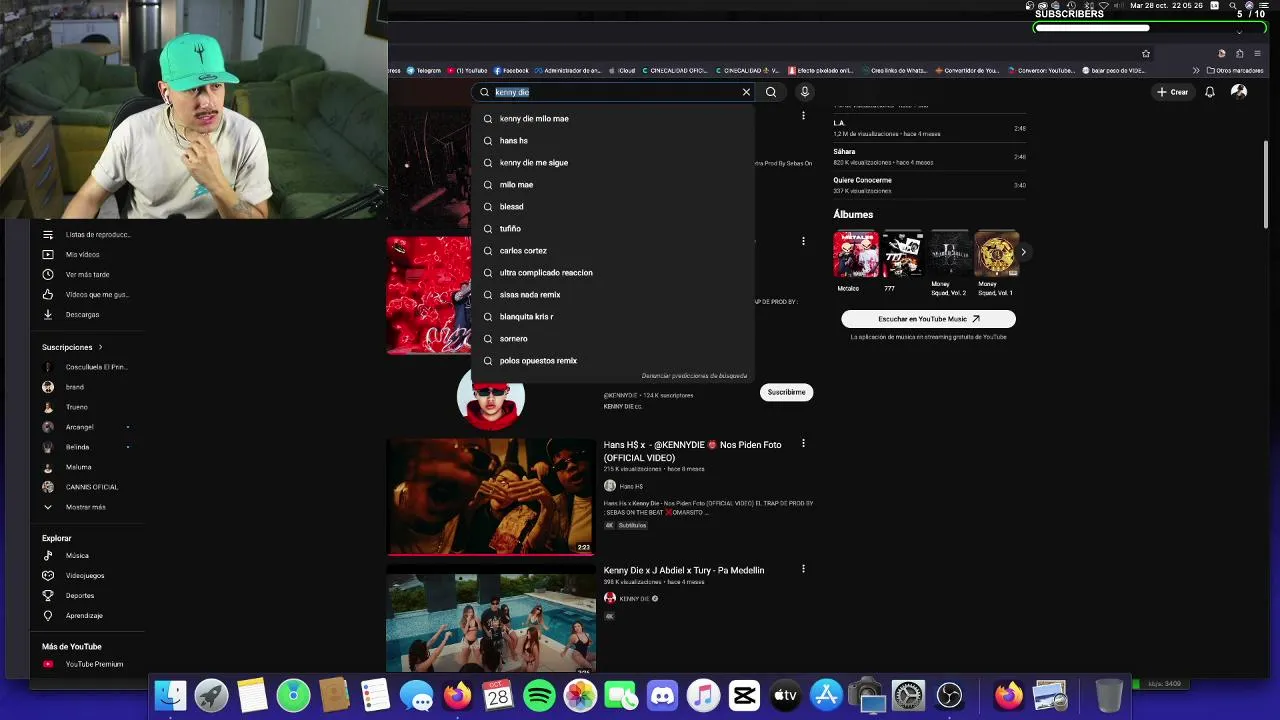Clear the YouTube search box text
This screenshot has width=1280, height=720.
pyautogui.click(x=746, y=92)
